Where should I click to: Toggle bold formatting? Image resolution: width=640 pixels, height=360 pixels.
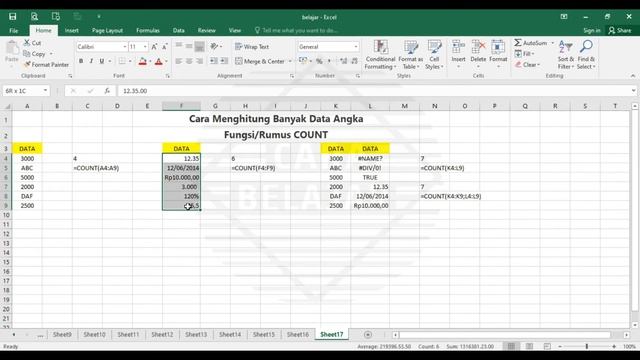81,61
